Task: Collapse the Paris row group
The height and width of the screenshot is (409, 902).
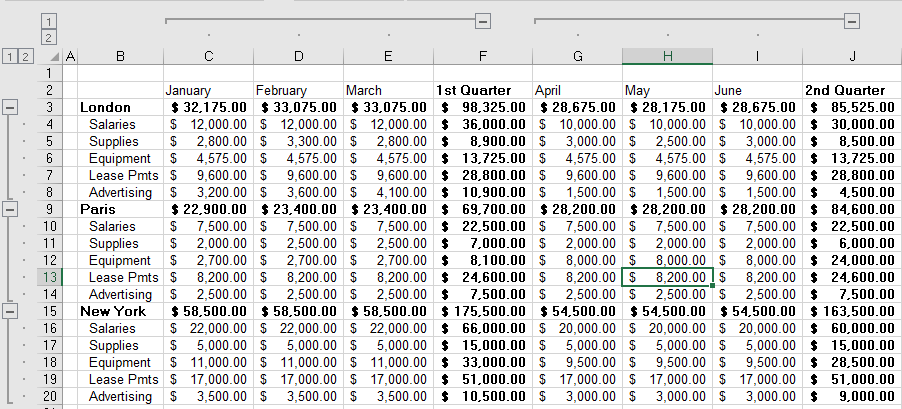Action: click(11, 209)
